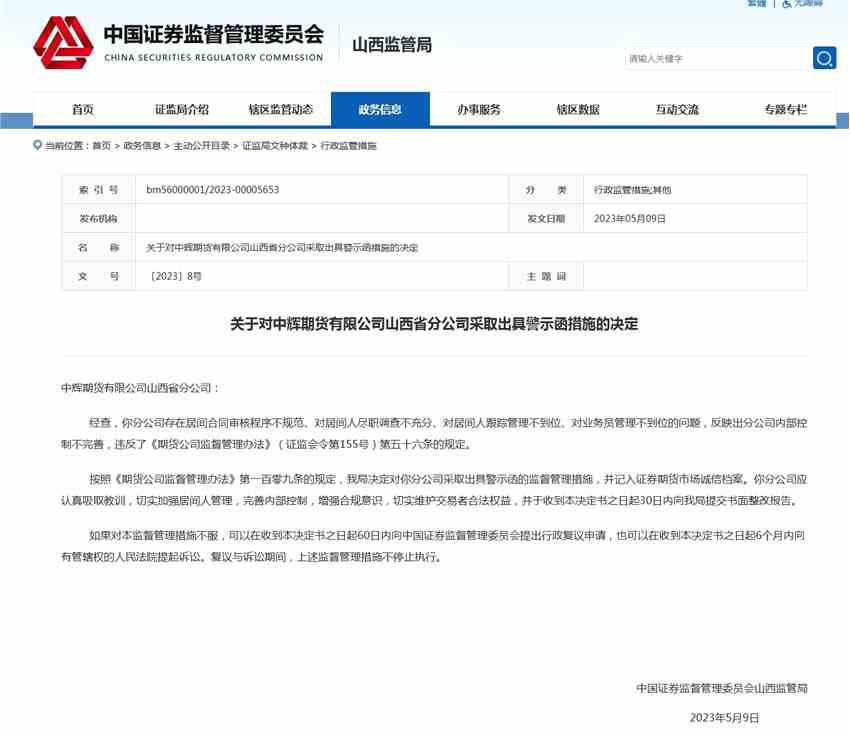Click the bold article headline
The image size is (850, 736).
pos(434,324)
